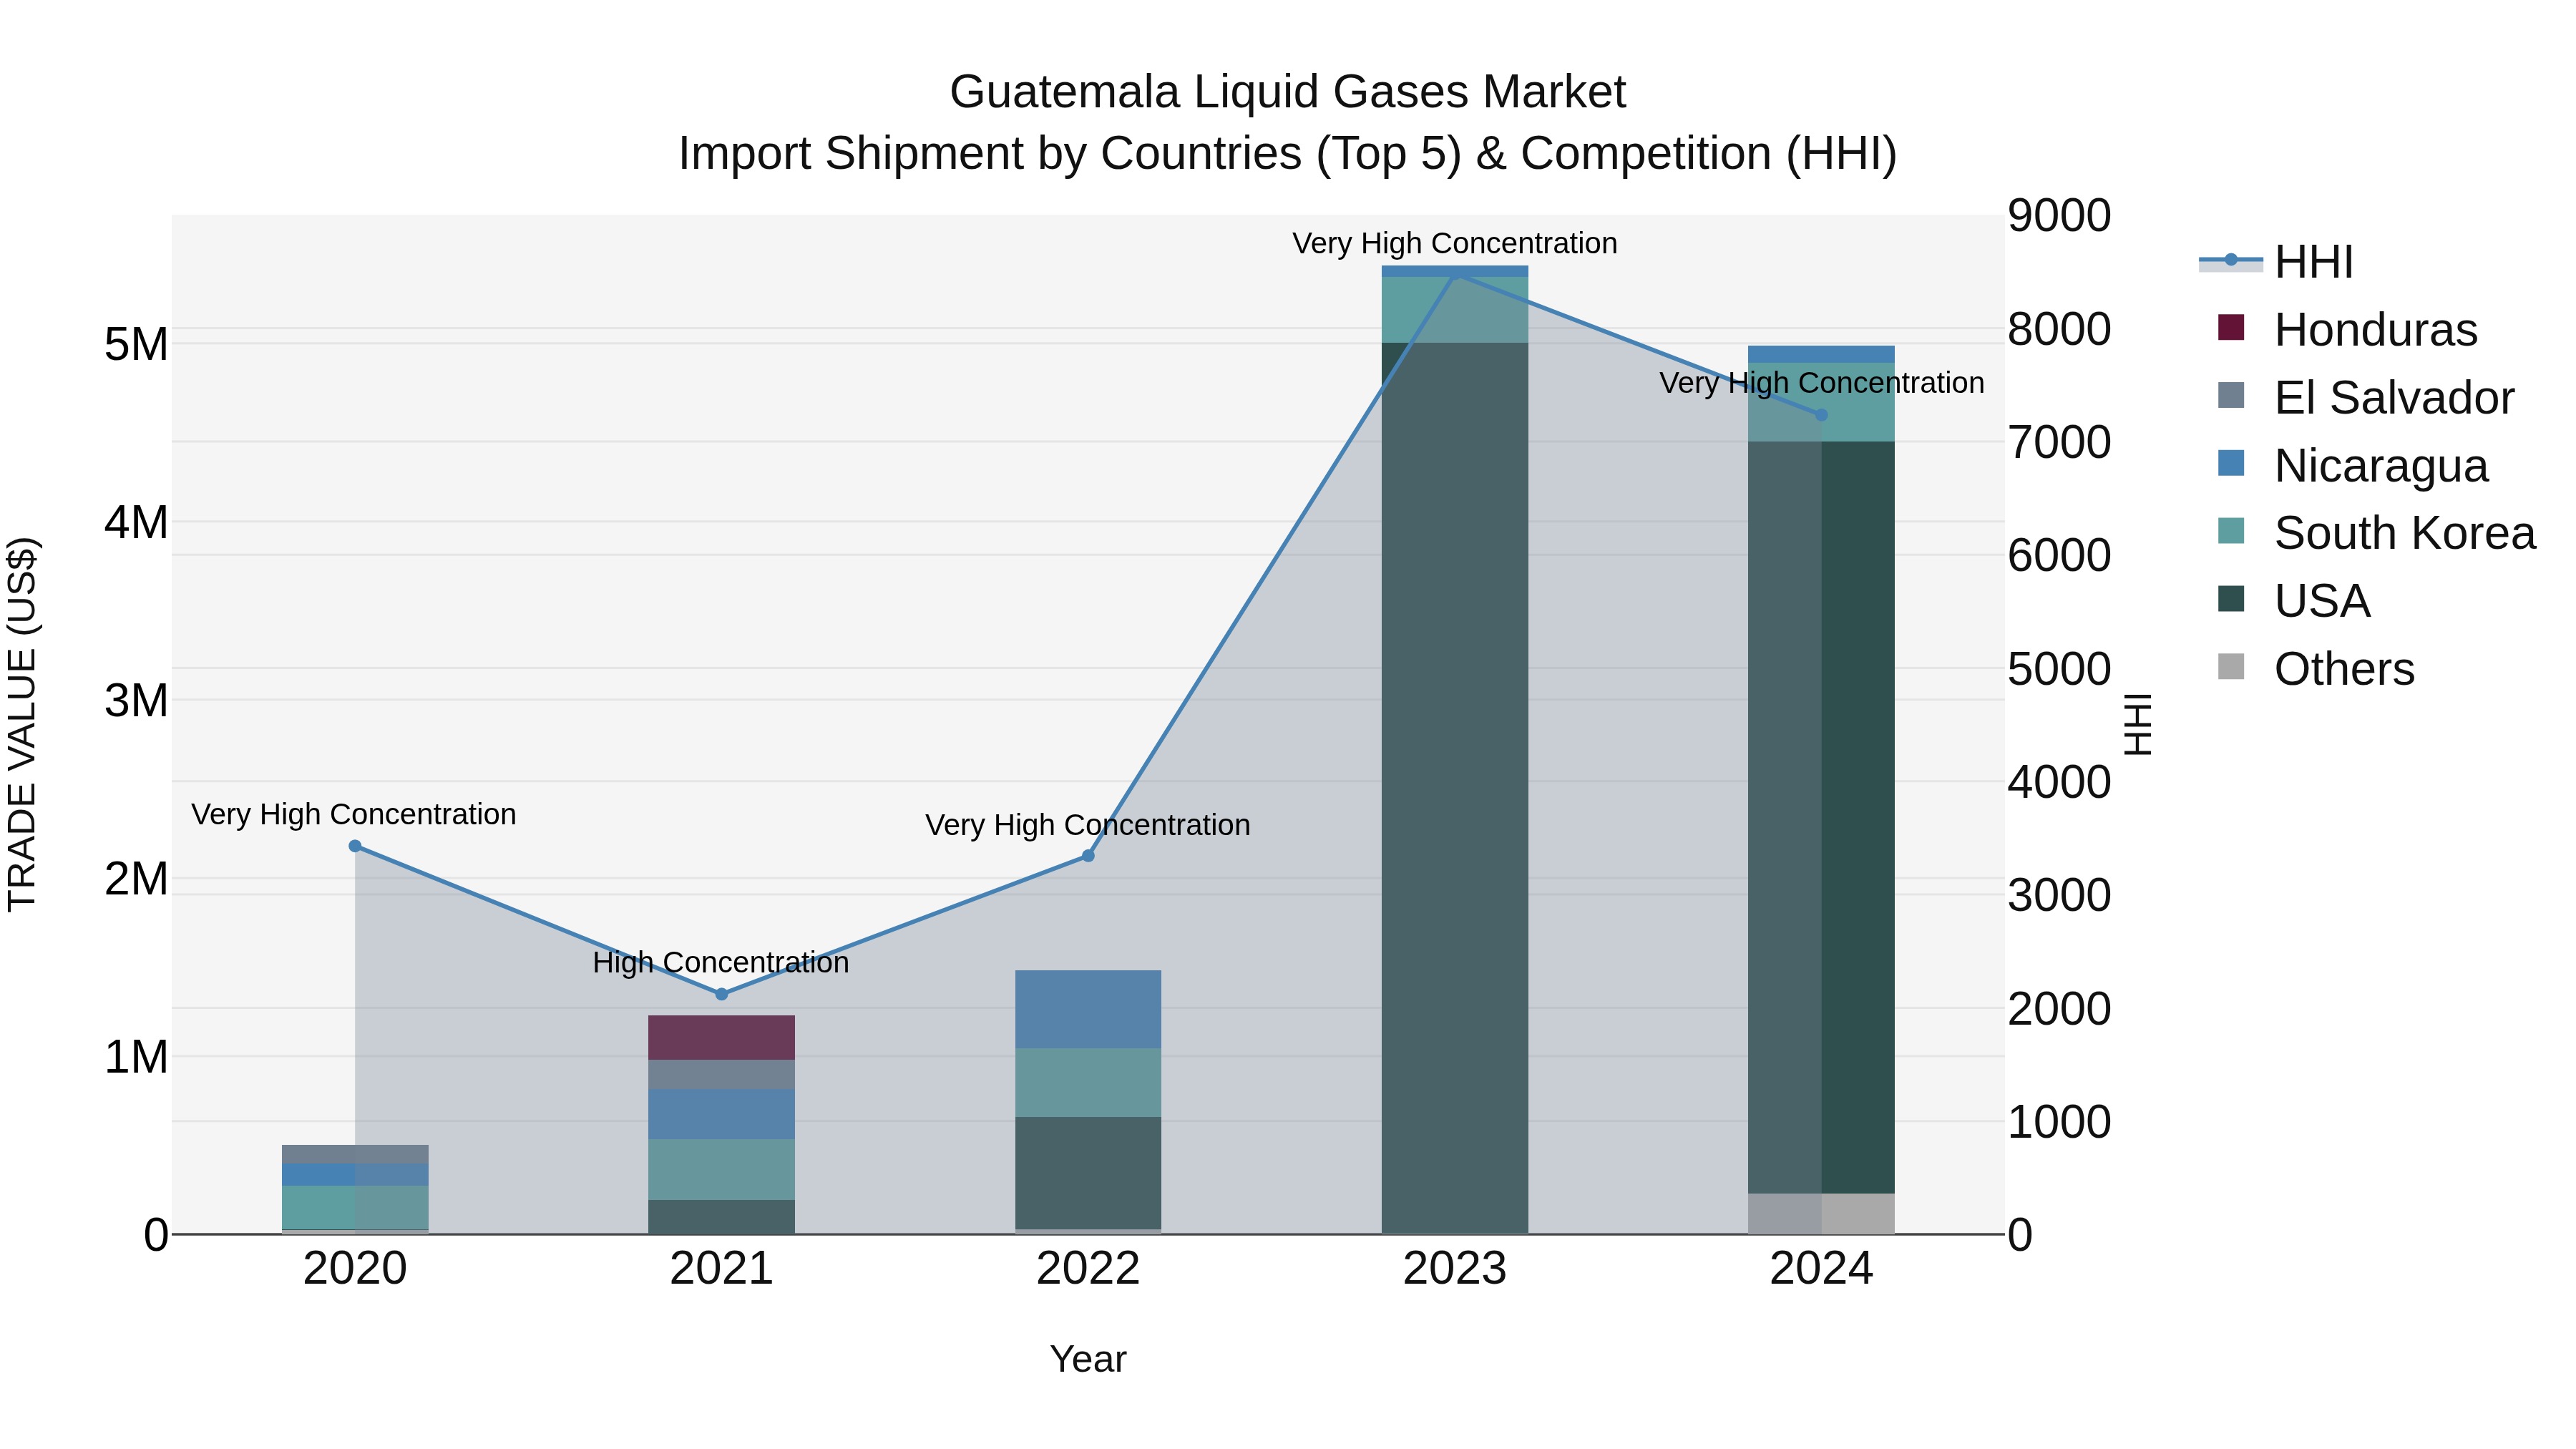Click the "Very High Concentration" label above 2020

pyautogui.click(x=354, y=815)
